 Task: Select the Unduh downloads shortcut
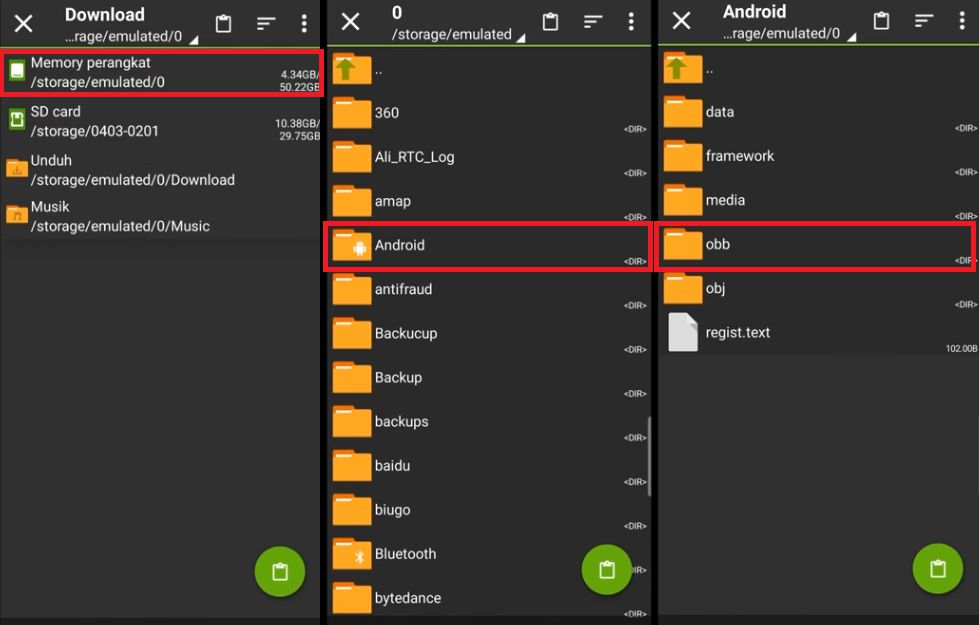coord(132,170)
